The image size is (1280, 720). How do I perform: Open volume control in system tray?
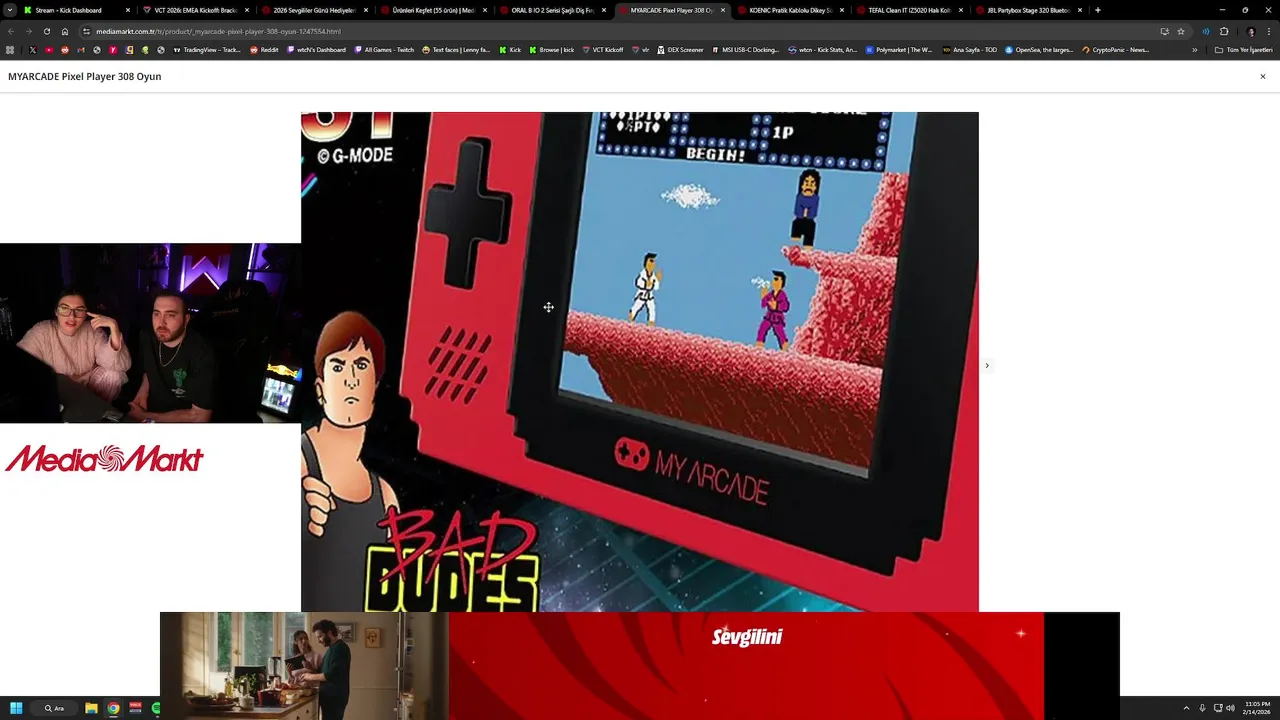(x=1230, y=708)
